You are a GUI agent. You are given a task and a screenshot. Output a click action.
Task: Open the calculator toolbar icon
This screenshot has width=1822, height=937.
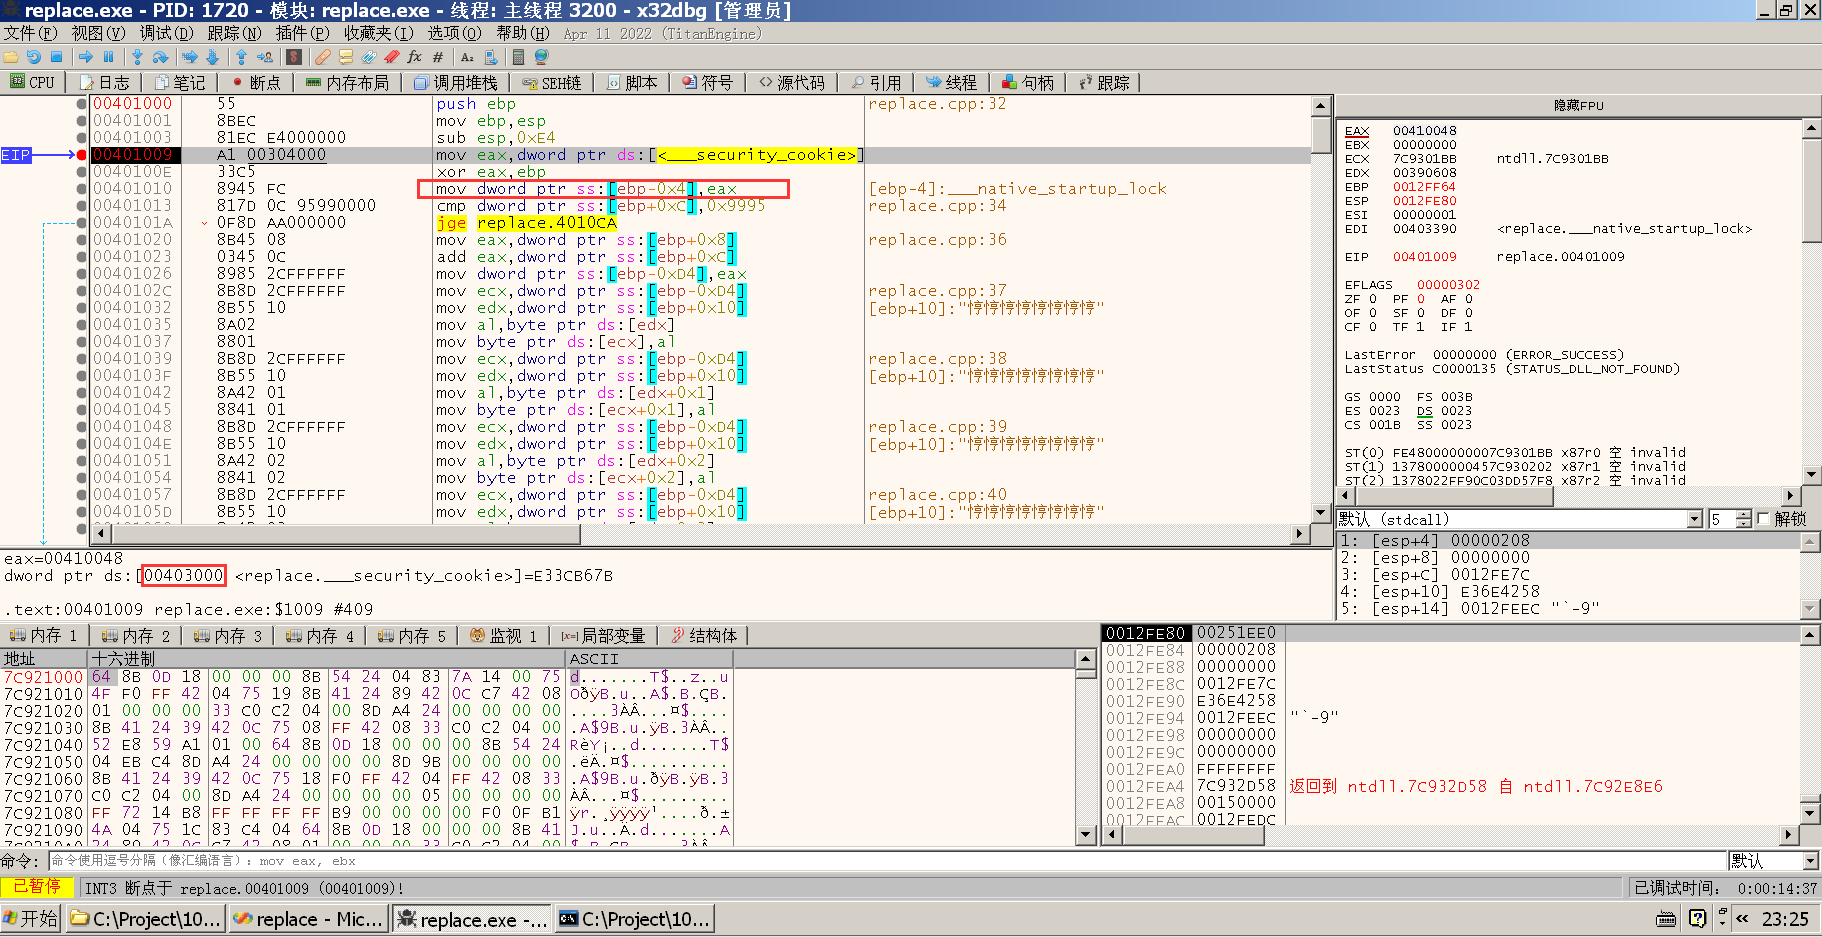coord(518,57)
